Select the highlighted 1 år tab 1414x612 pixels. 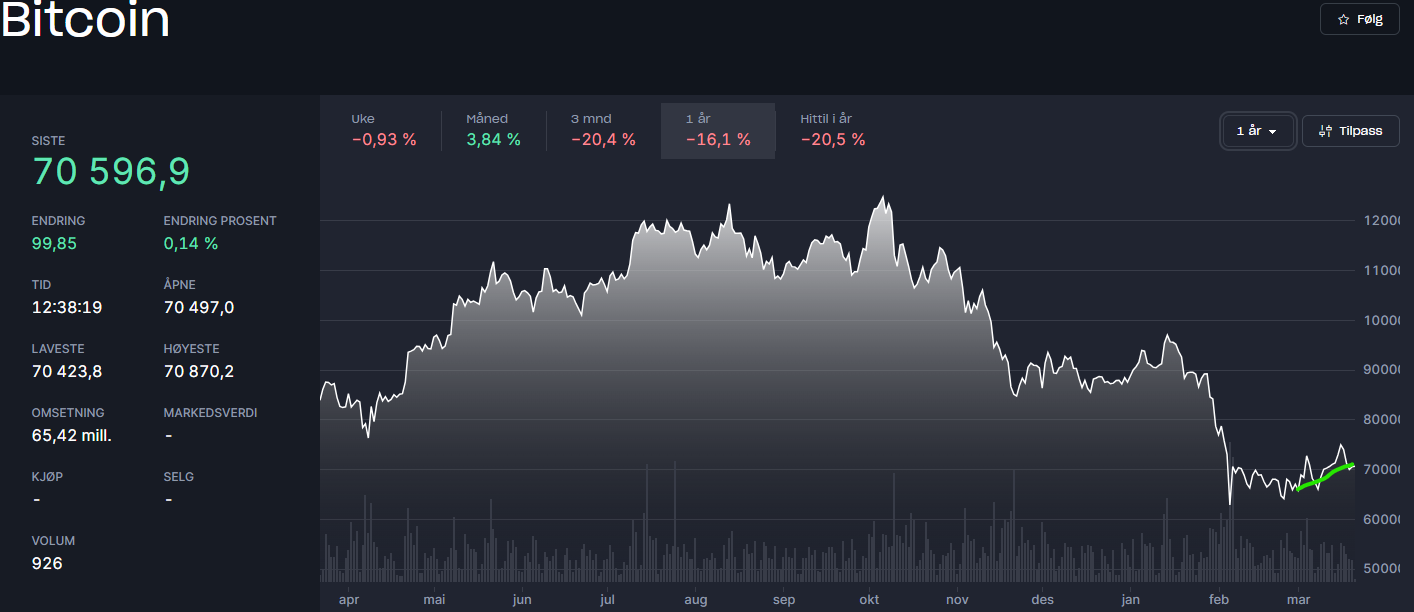point(718,130)
